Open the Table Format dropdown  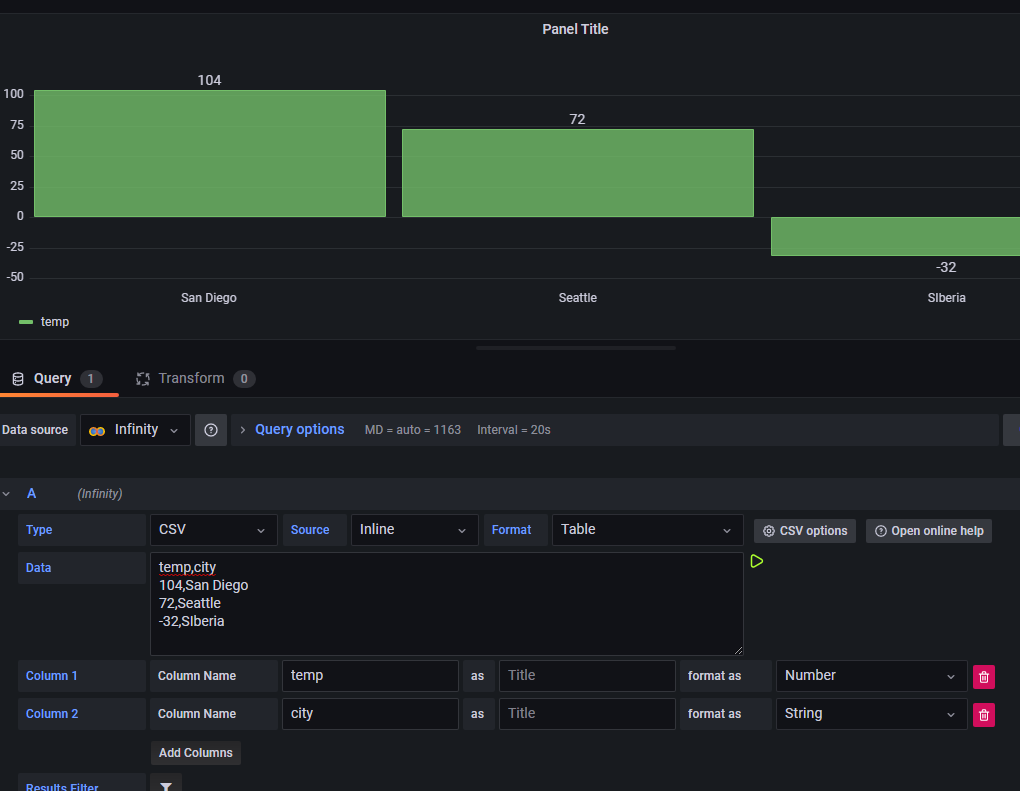pos(647,530)
